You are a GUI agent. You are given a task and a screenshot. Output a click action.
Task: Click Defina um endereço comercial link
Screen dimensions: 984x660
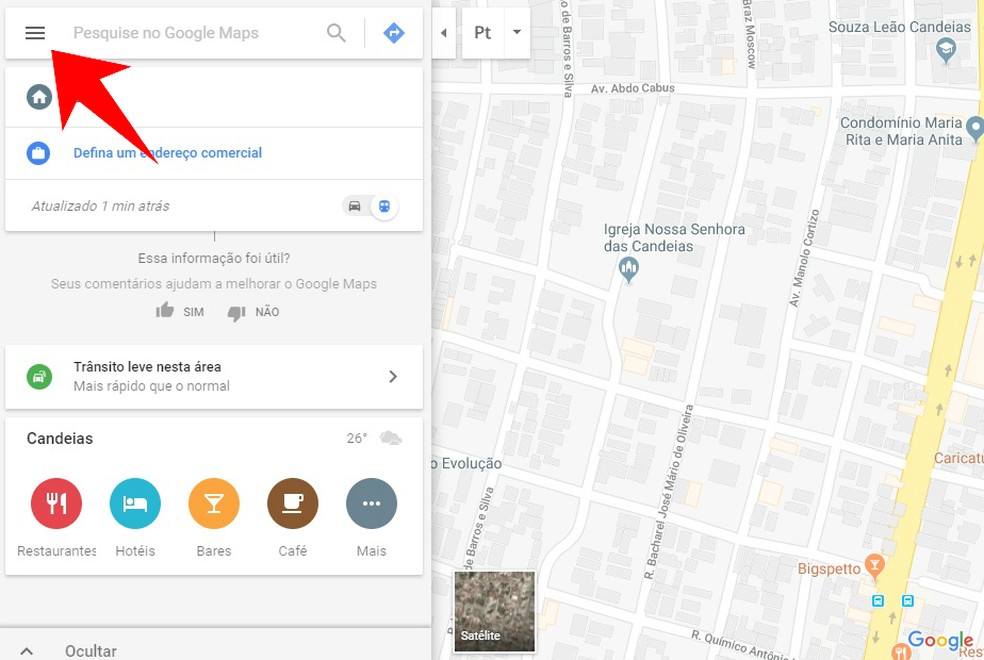pyautogui.click(x=168, y=152)
